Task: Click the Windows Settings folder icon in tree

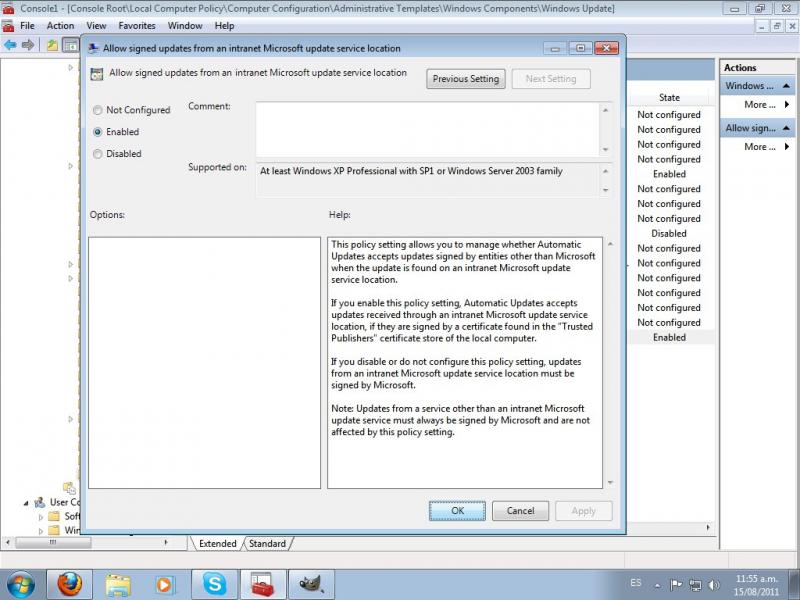Action: pos(54,530)
